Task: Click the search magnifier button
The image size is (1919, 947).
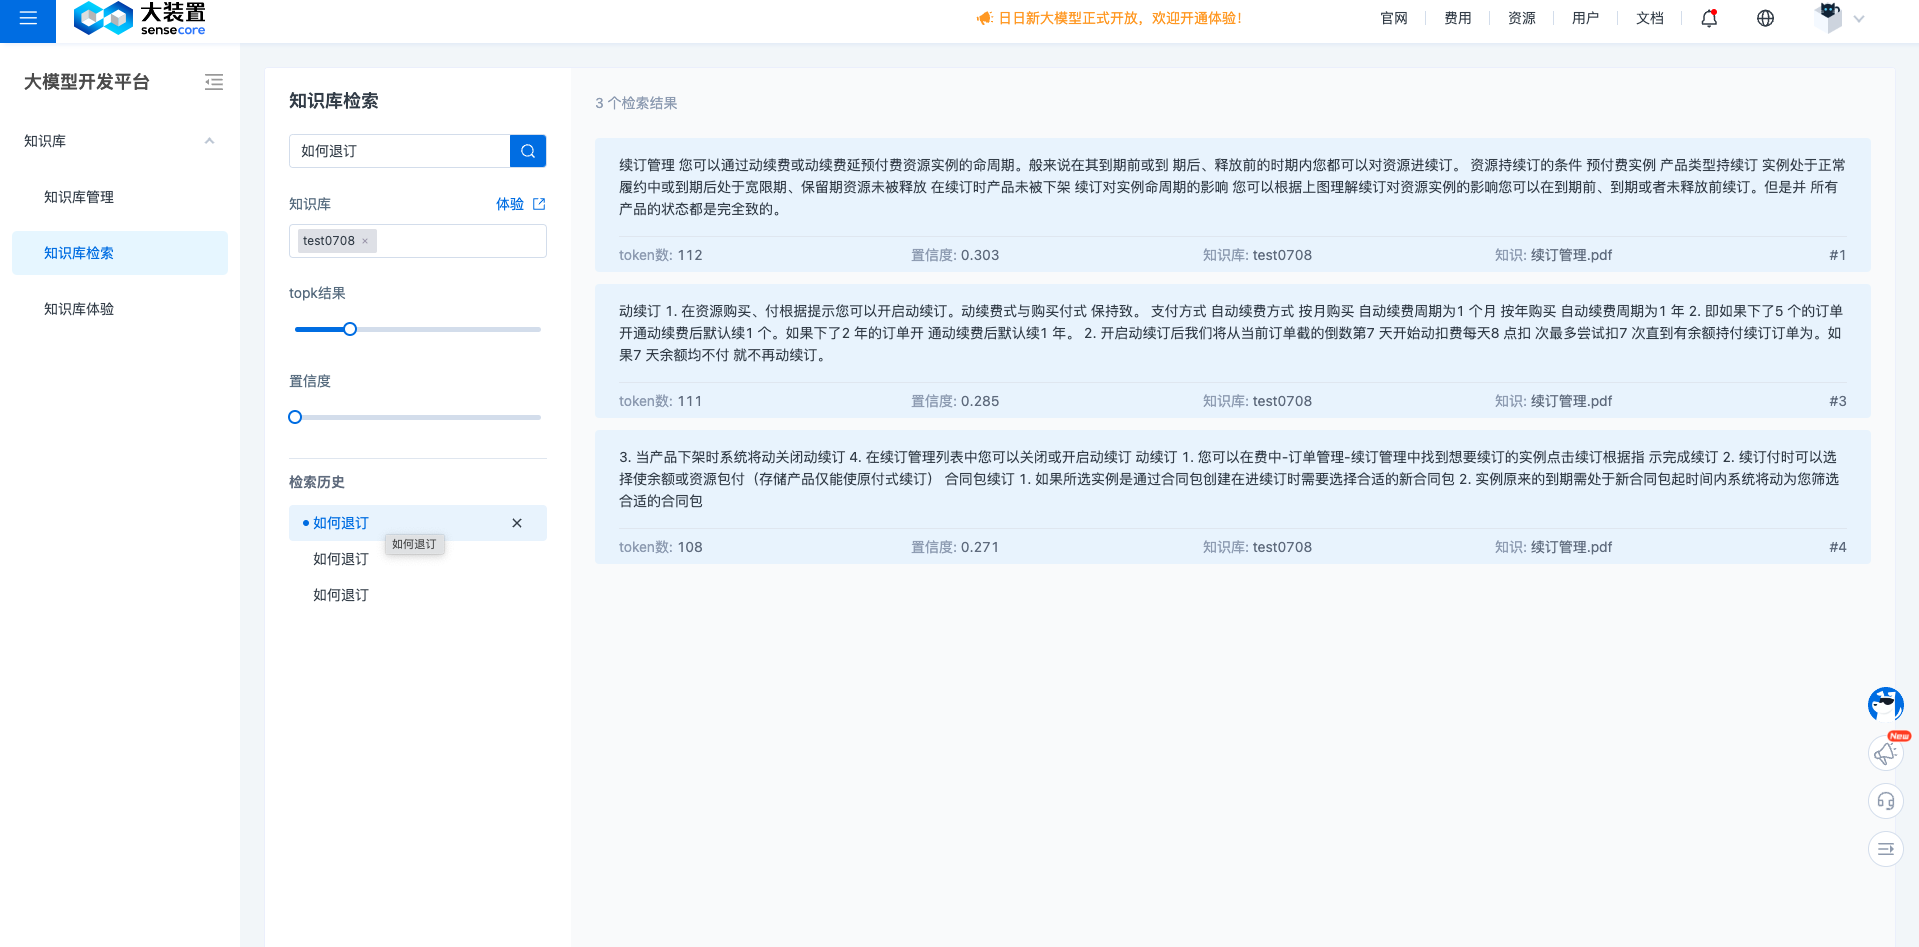Action: (x=528, y=151)
